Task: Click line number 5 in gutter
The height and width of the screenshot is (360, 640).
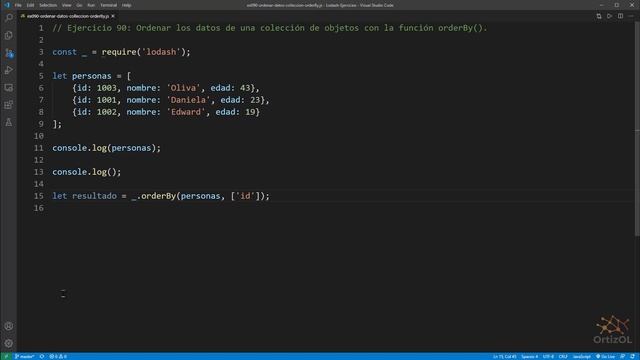Action: tap(41, 76)
